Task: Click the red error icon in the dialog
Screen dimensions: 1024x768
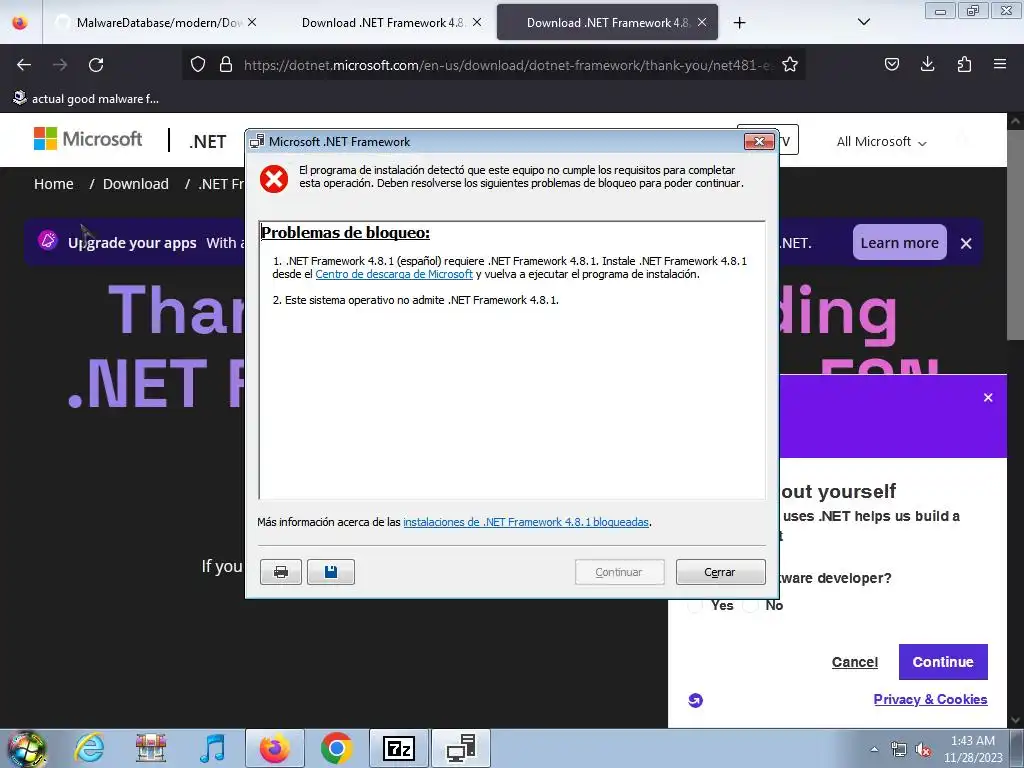Action: [x=274, y=178]
